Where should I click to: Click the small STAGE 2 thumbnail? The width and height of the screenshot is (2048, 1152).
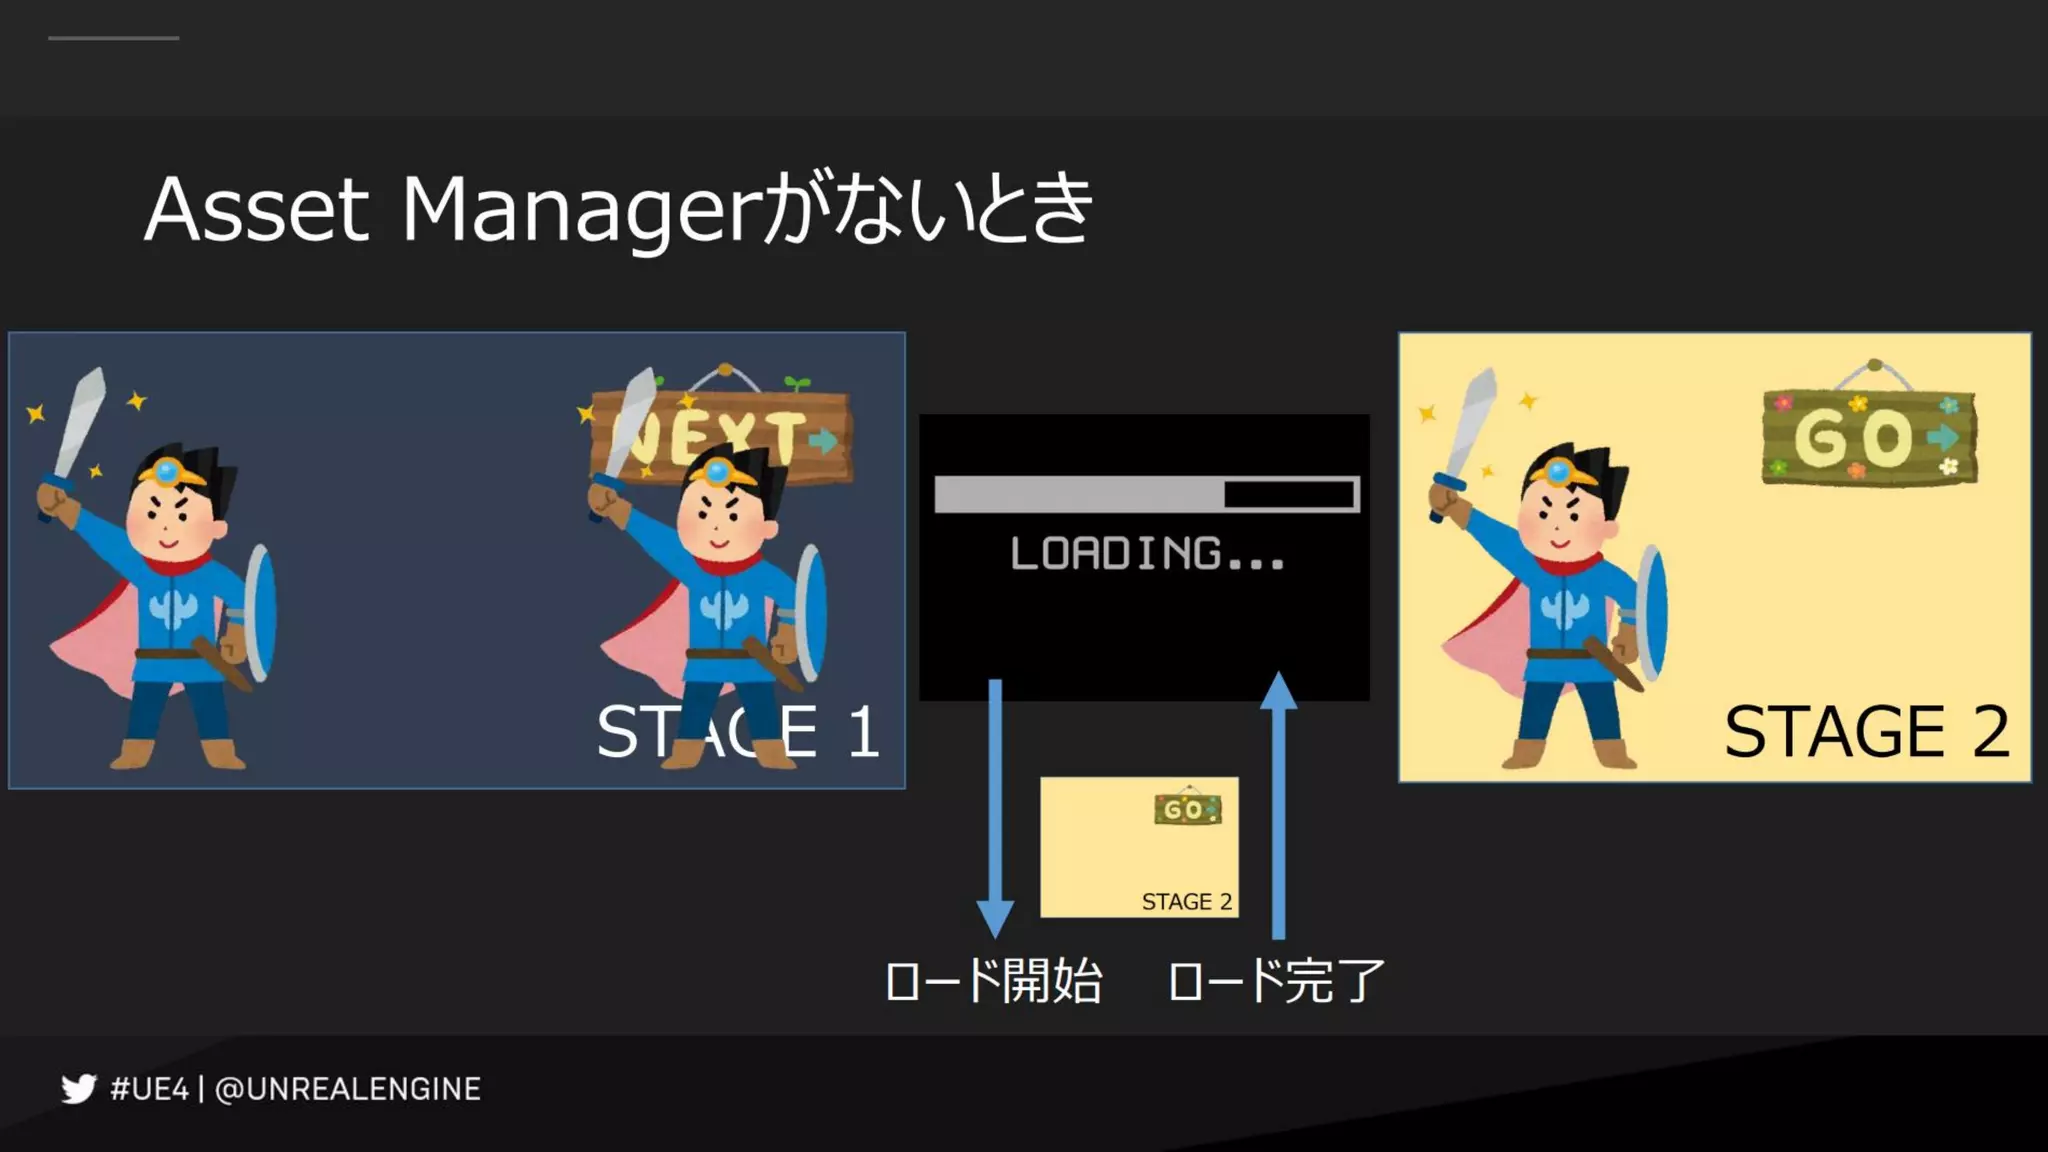pos(1139,848)
